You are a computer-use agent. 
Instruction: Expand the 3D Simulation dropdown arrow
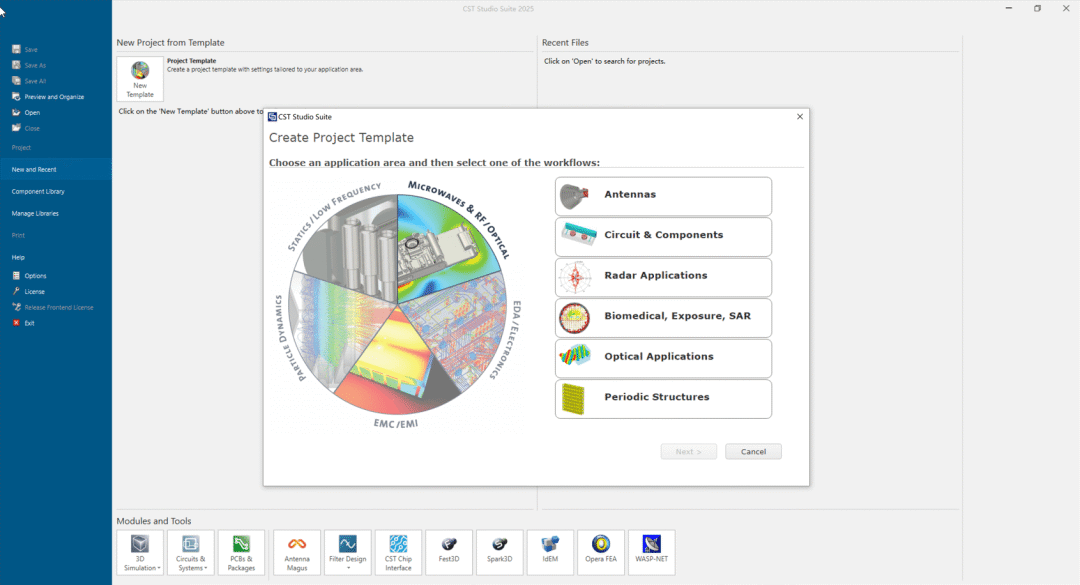159,568
